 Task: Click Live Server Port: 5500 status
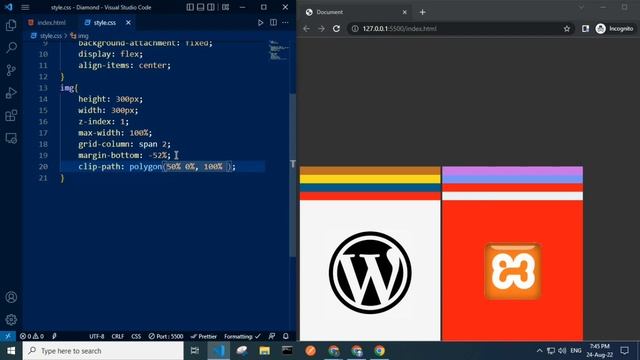click(x=166, y=336)
